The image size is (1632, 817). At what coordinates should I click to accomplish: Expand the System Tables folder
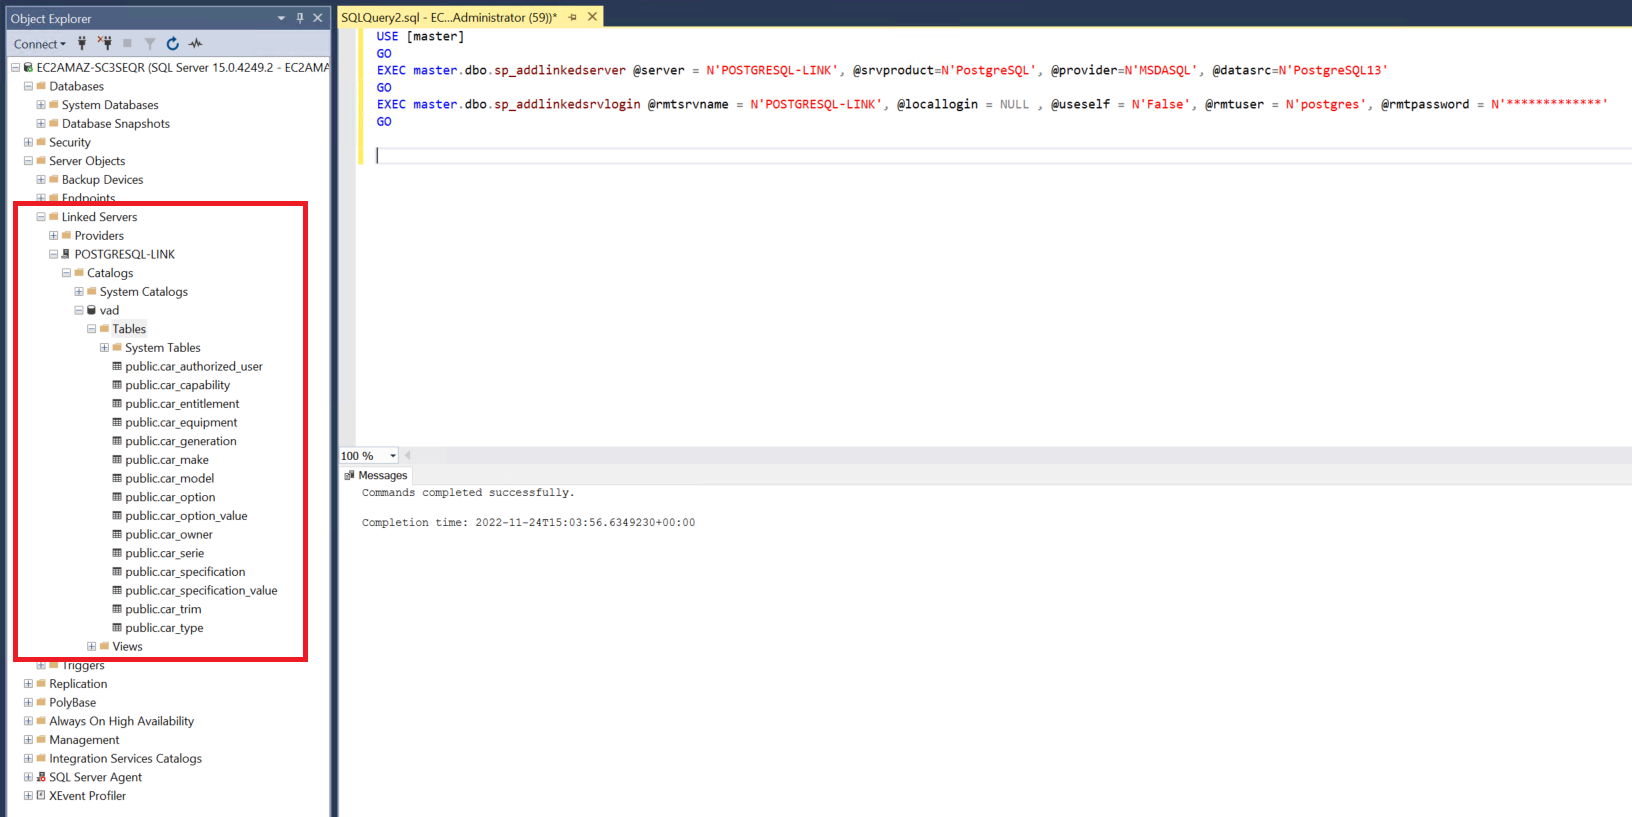(104, 347)
